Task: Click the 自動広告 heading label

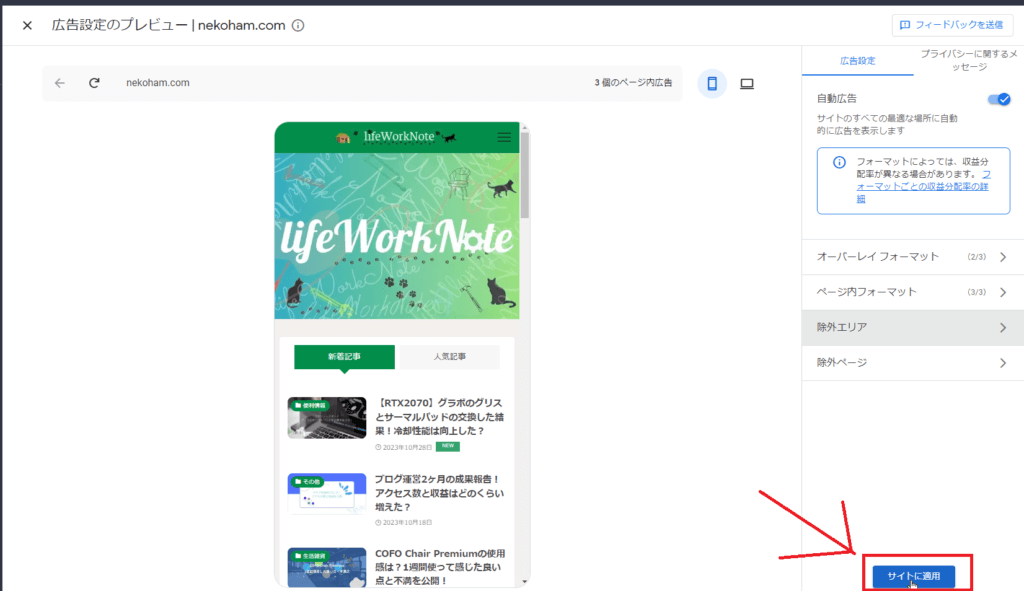Action: tap(837, 99)
